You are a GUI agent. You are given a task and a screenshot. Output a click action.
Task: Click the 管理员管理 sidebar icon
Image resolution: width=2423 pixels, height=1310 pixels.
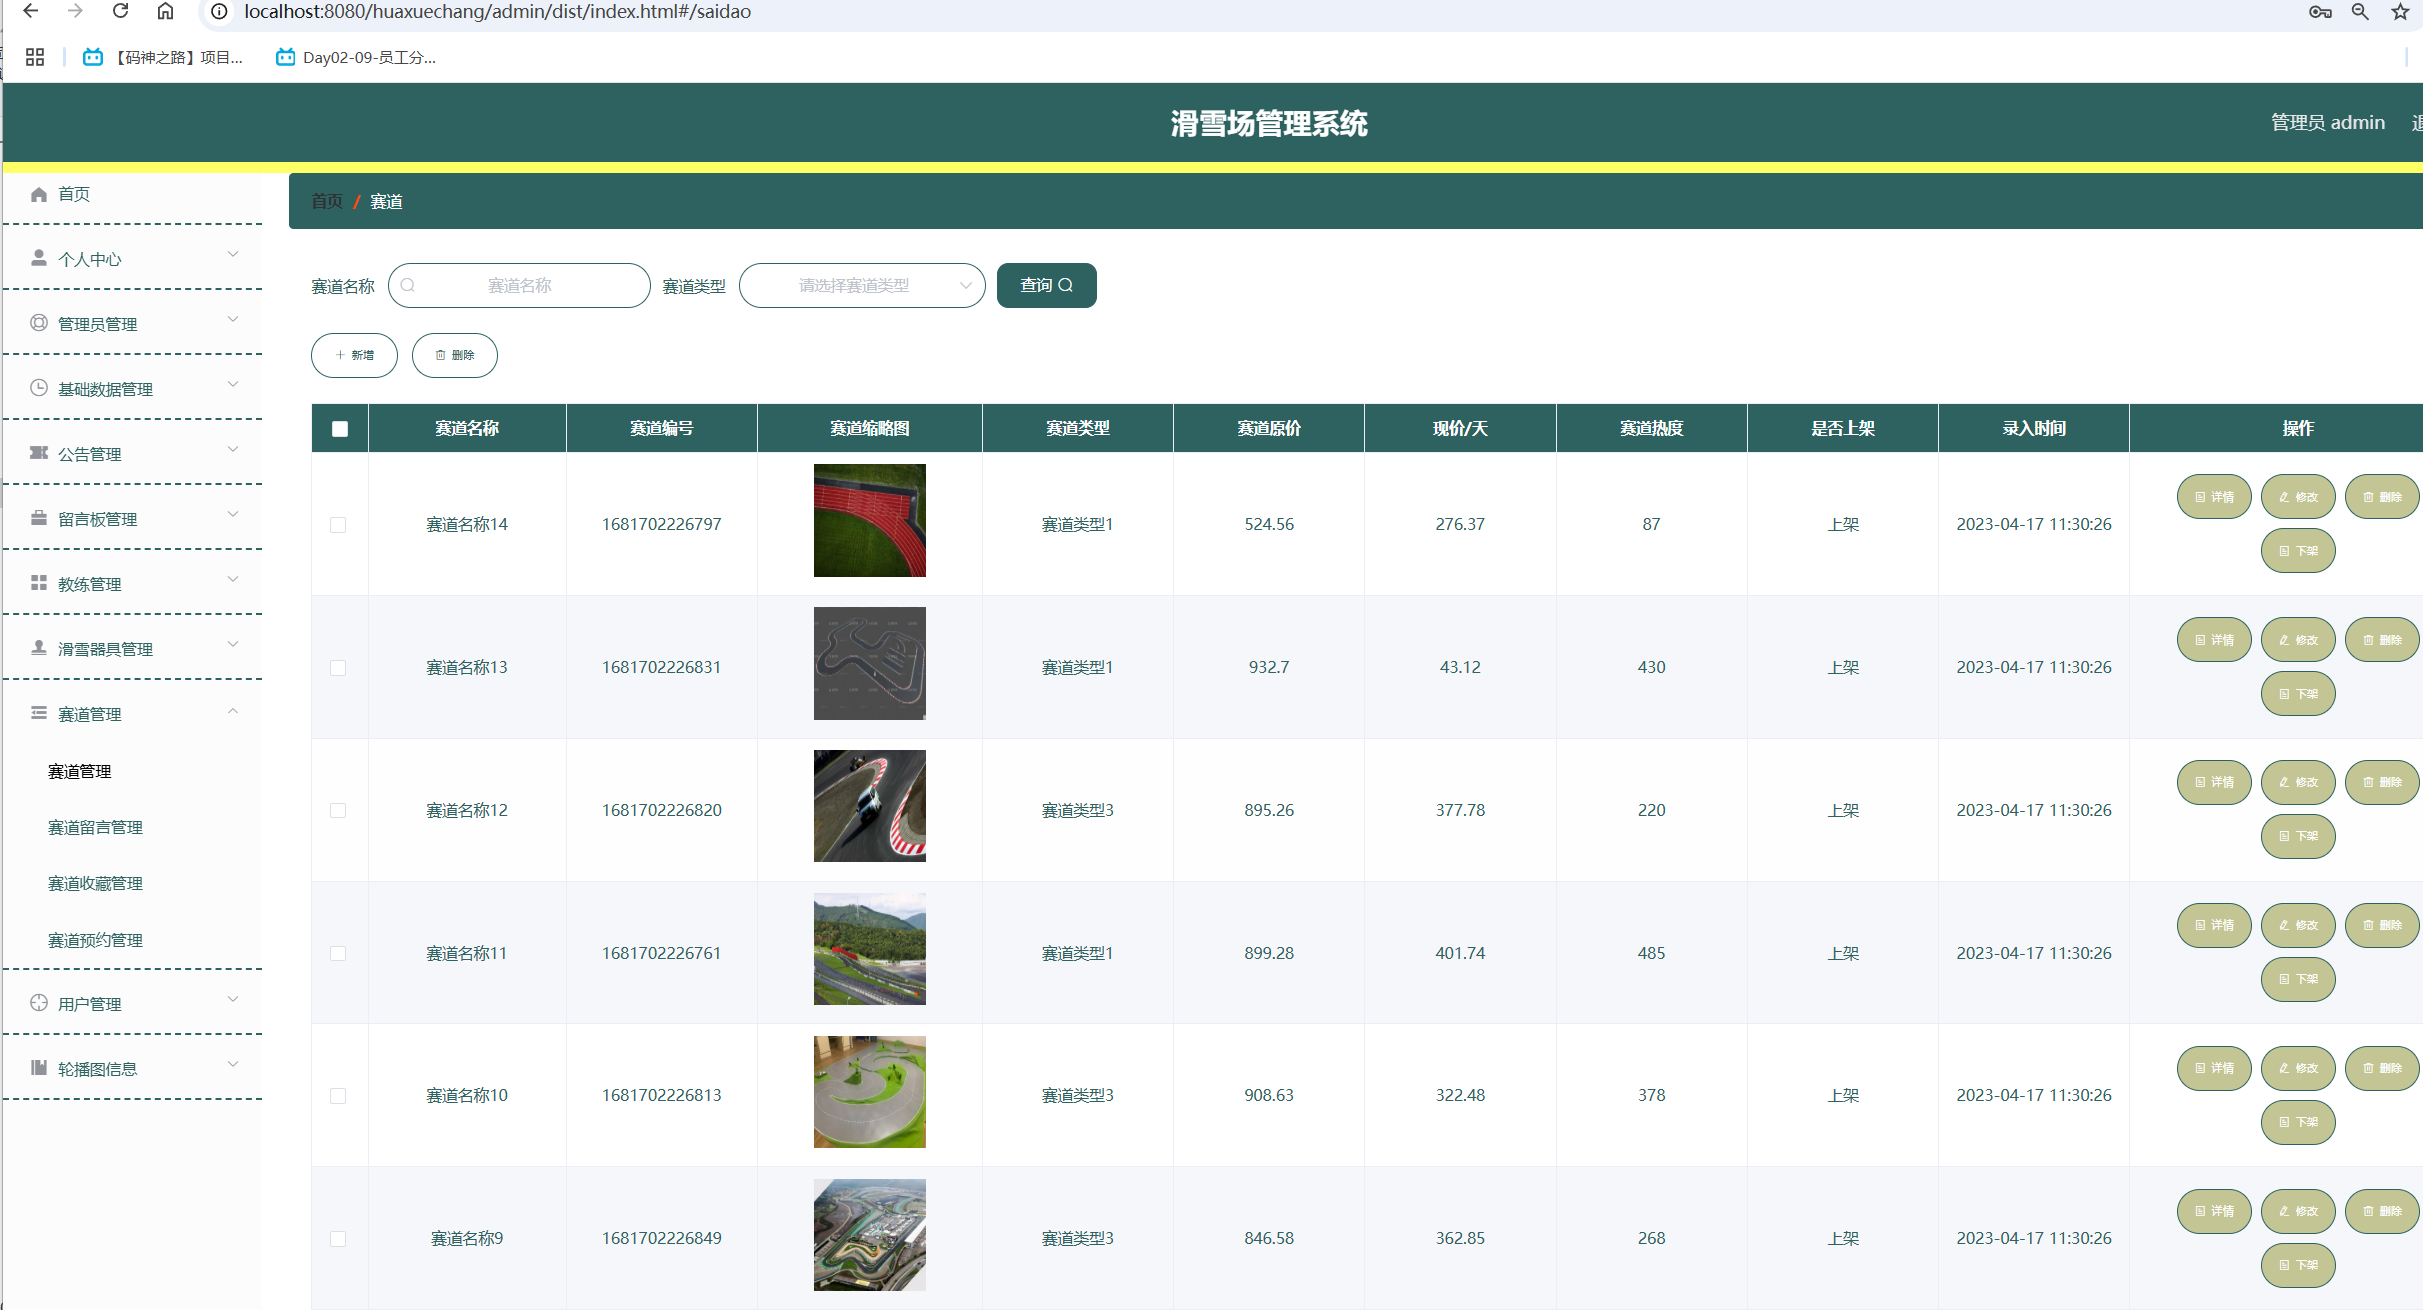click(39, 323)
